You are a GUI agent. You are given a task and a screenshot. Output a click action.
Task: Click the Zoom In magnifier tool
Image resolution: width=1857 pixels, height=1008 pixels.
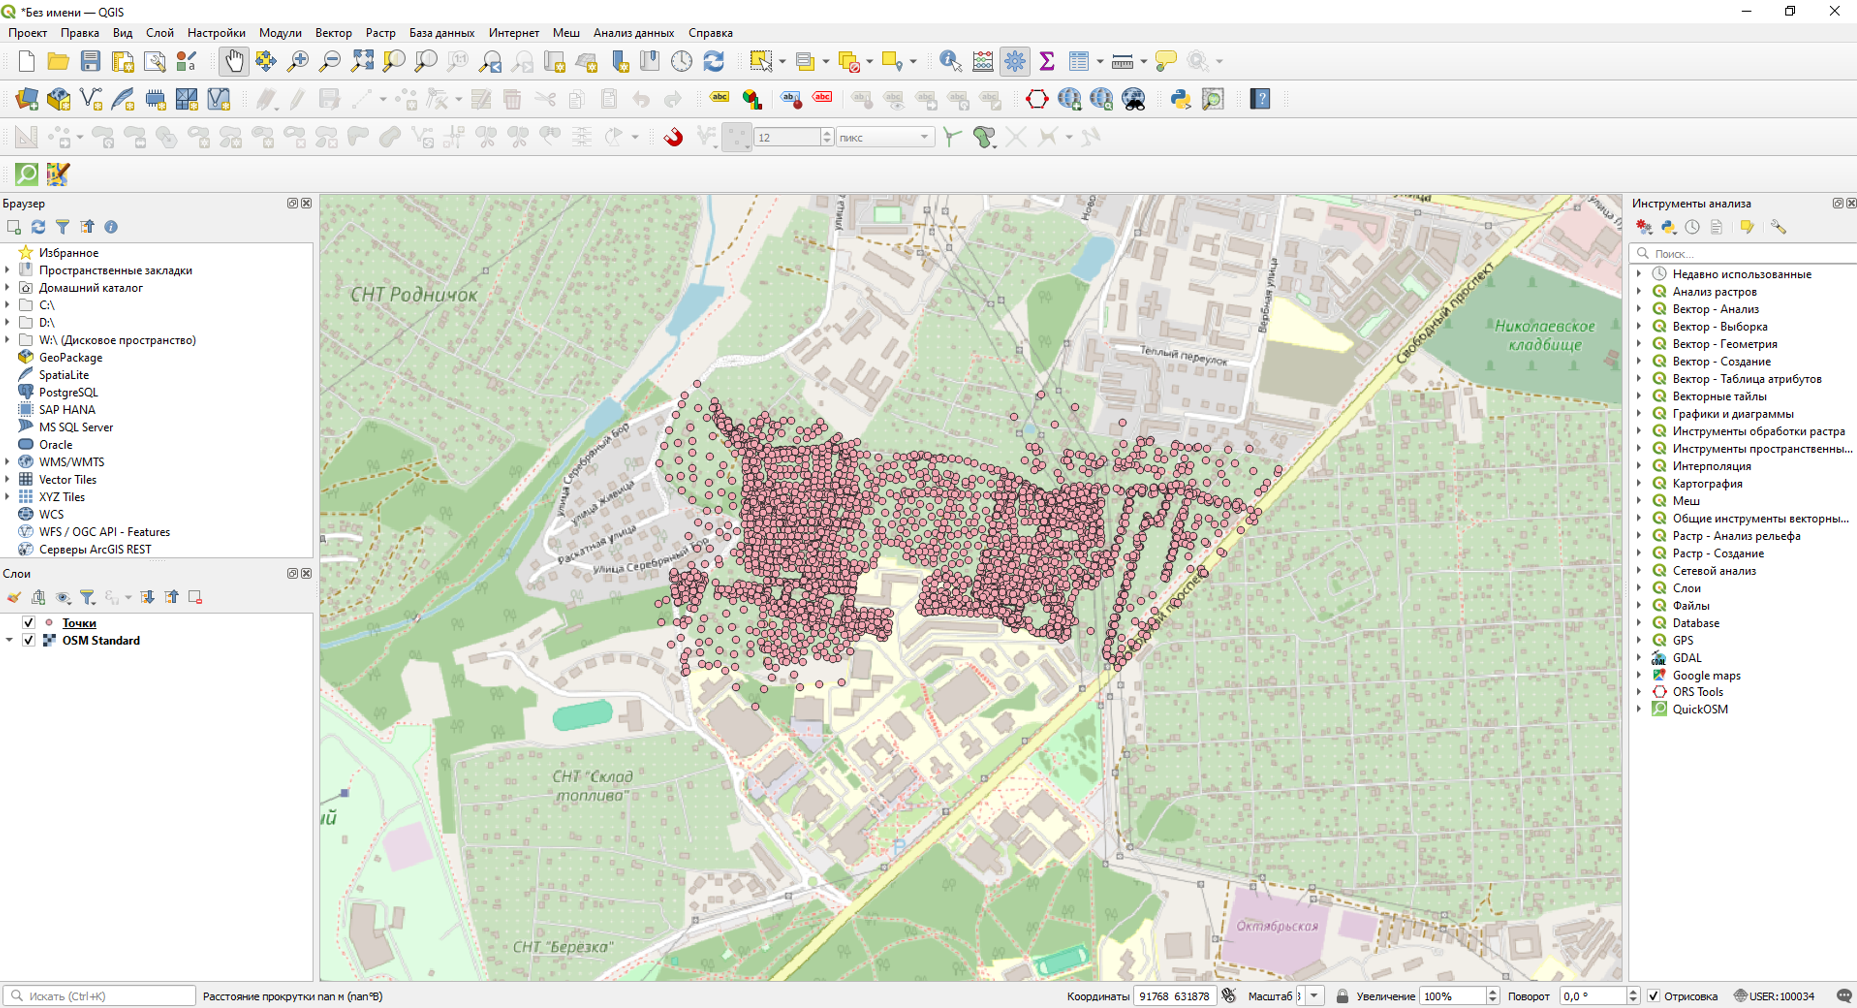point(298,62)
